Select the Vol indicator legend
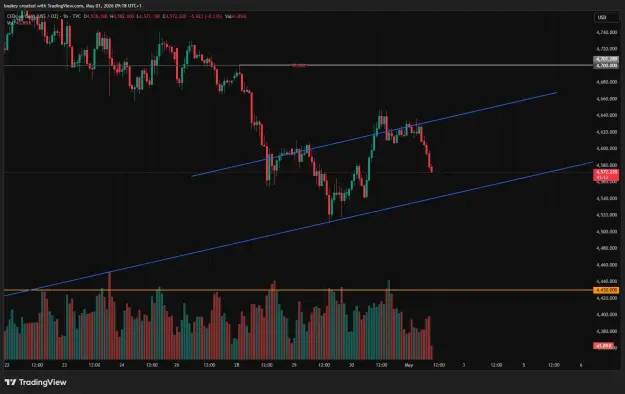 (x=19, y=23)
